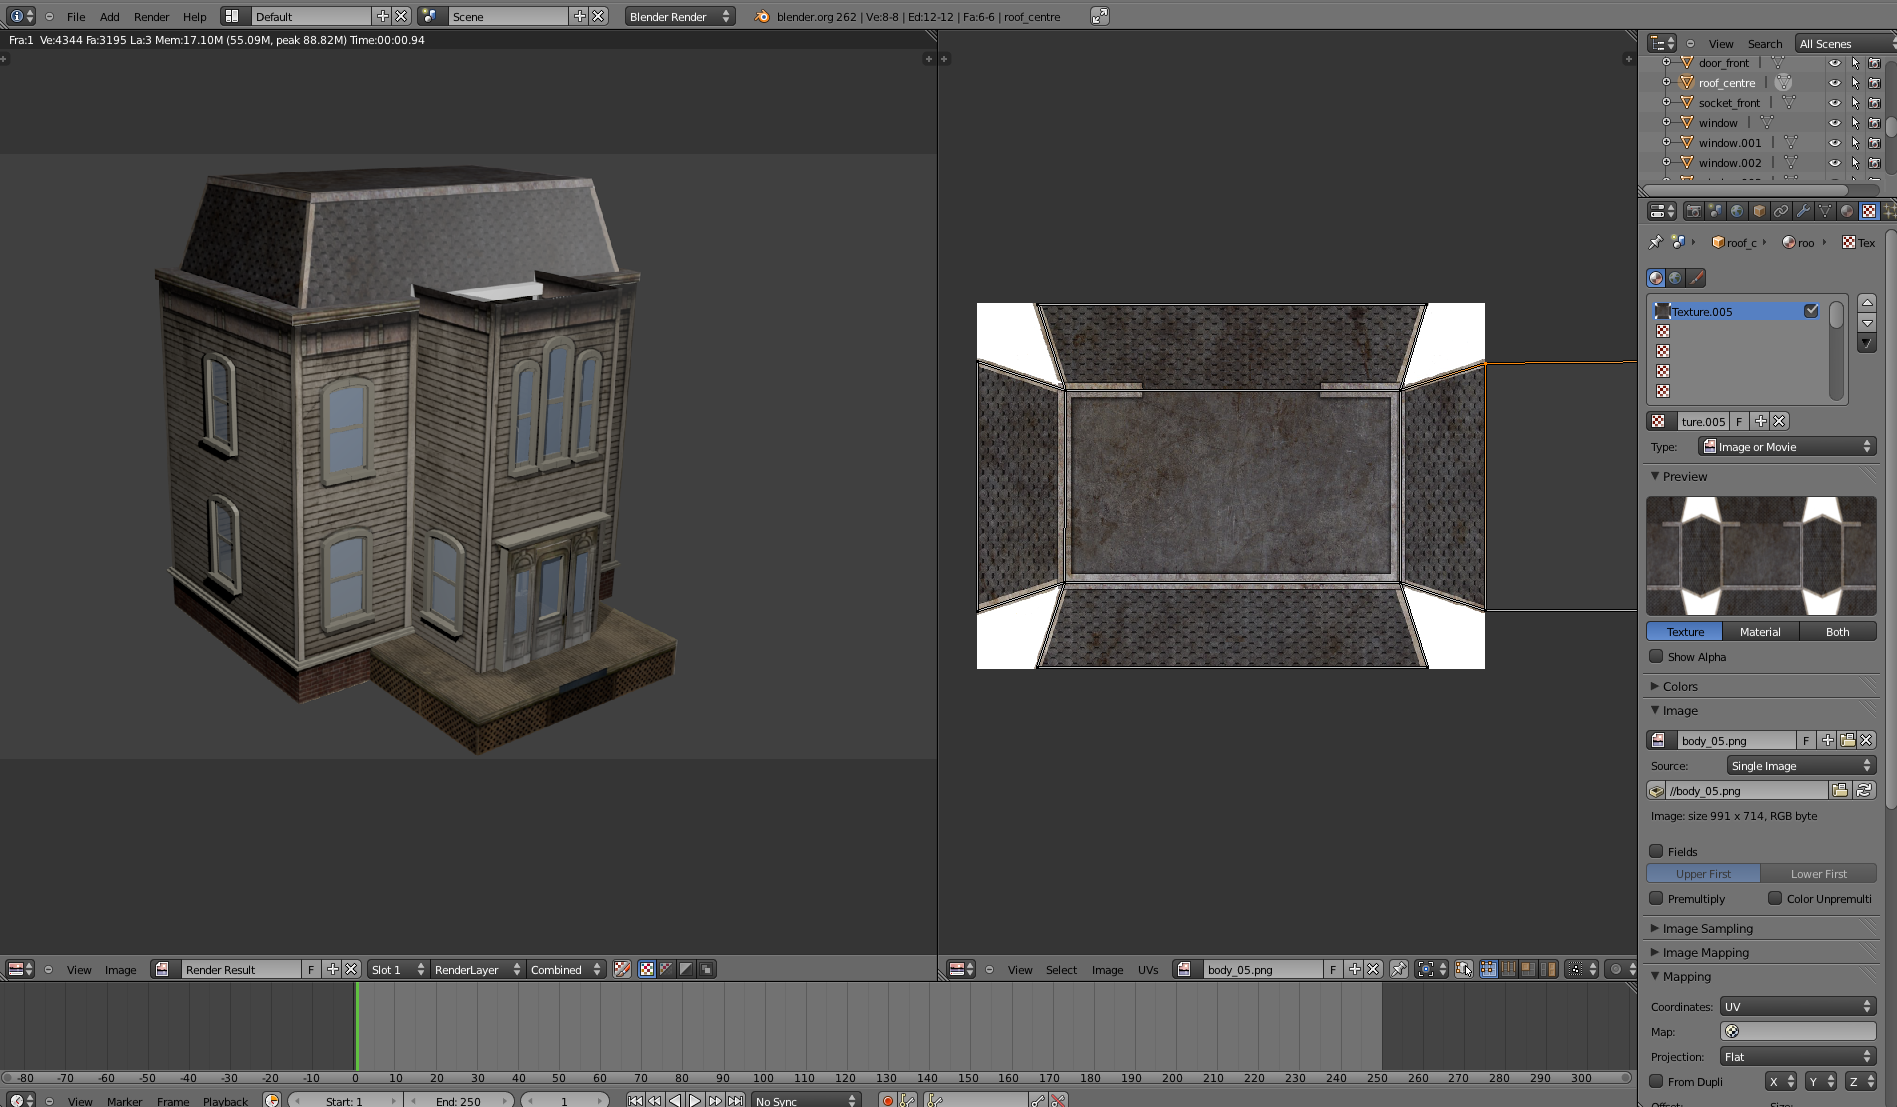Pin the properties context with pushpin icon
1897x1107 pixels.
tap(1656, 242)
